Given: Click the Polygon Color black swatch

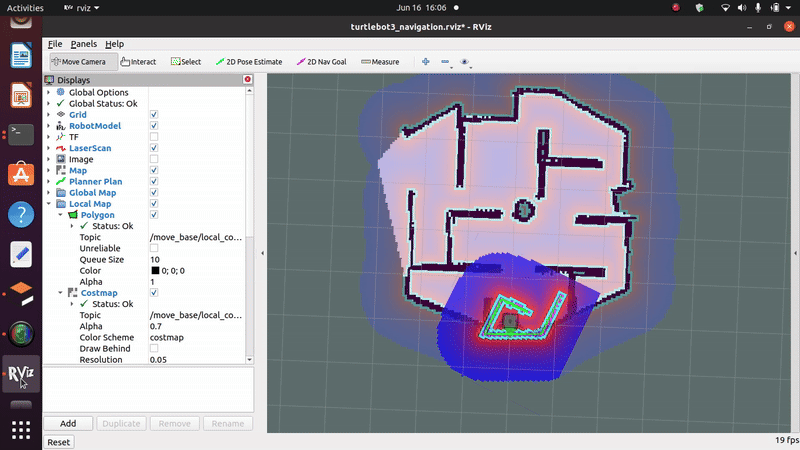Looking at the screenshot, I should pos(155,270).
